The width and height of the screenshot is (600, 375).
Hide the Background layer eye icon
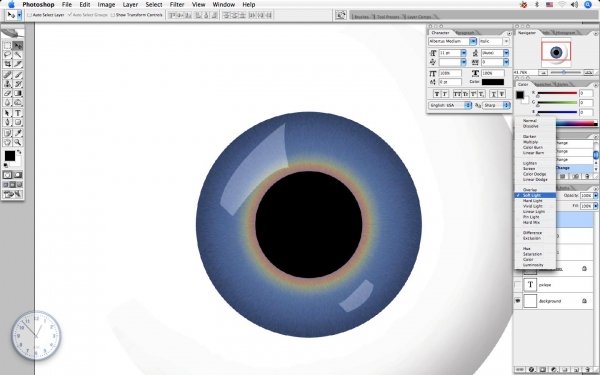[x=518, y=301]
